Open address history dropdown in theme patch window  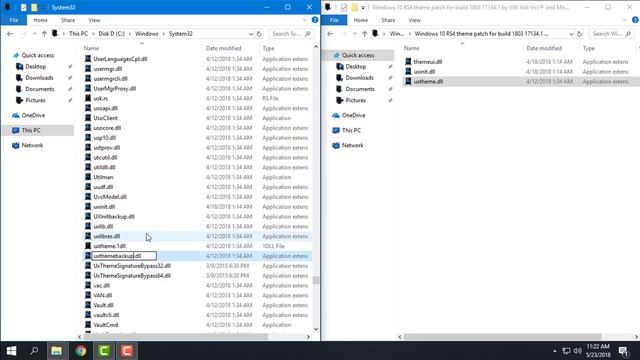[x=571, y=34]
